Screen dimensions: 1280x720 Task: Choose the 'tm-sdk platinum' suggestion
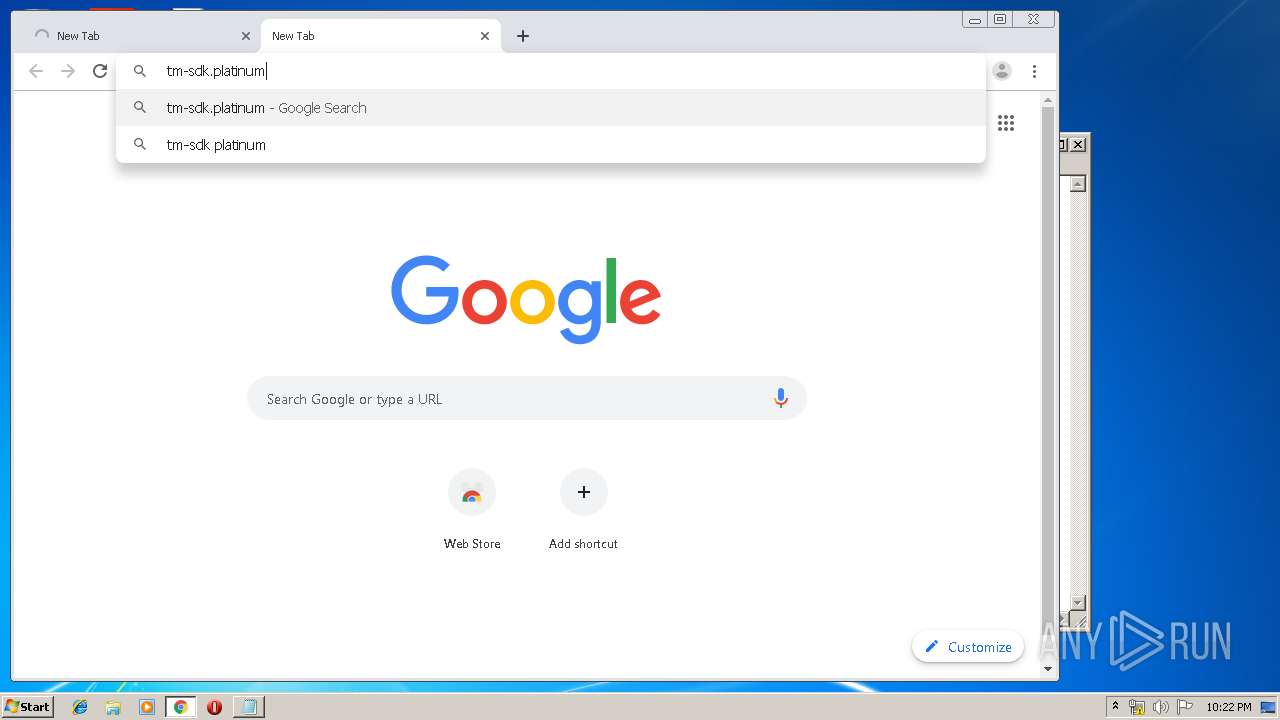551,145
